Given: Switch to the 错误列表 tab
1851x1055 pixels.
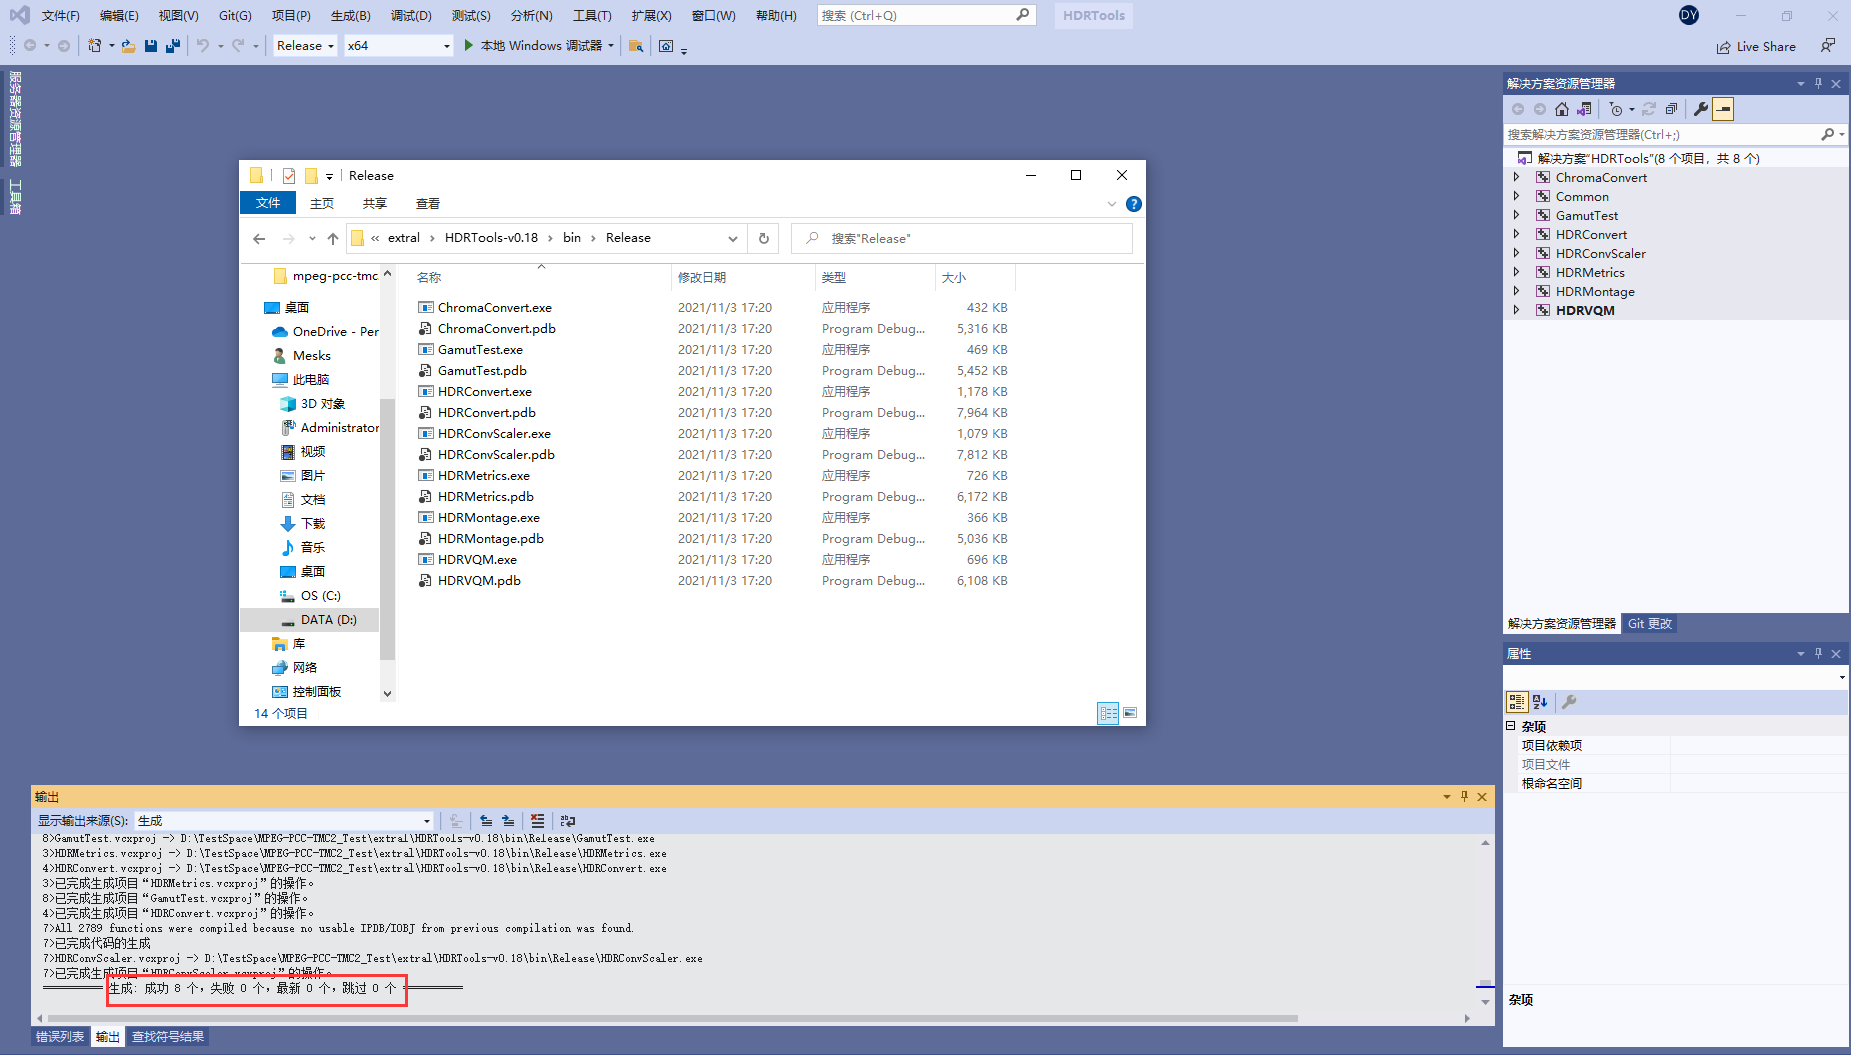Looking at the screenshot, I should [60, 1036].
